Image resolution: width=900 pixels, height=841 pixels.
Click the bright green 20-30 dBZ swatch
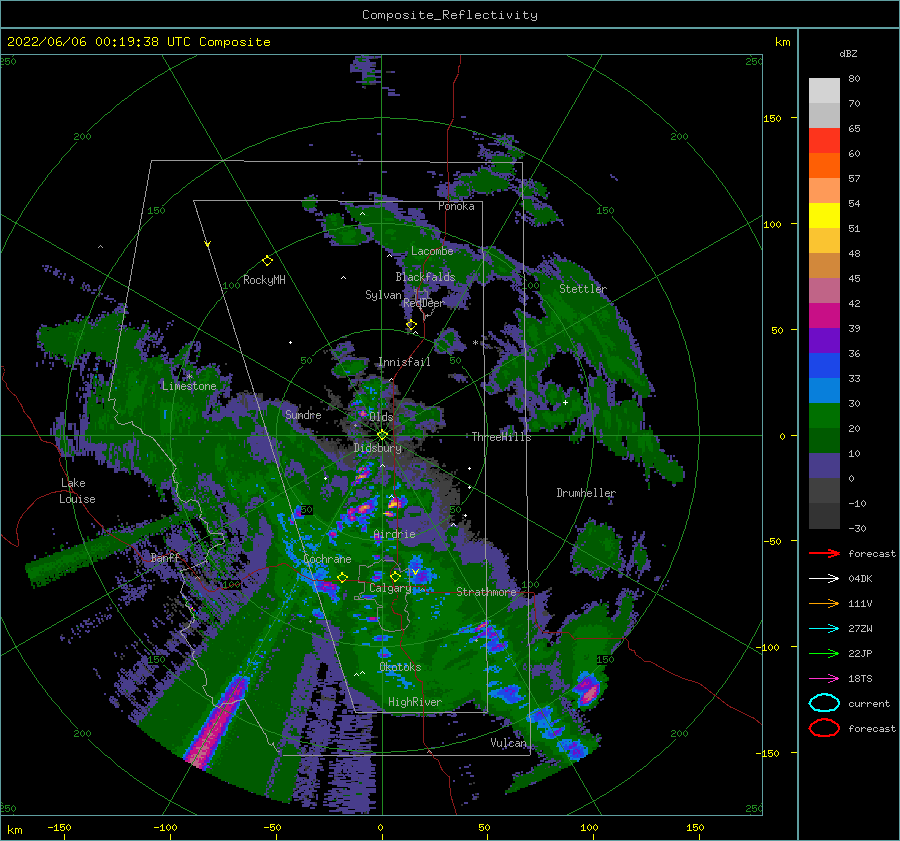click(x=824, y=416)
